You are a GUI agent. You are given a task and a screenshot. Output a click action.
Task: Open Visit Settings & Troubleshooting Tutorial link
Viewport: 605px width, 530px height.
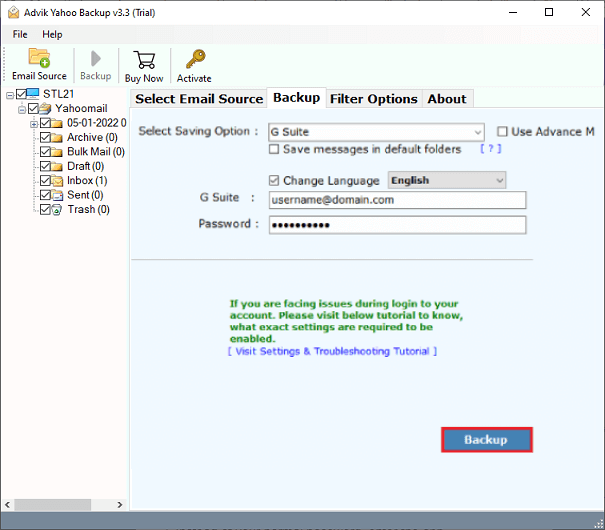click(332, 351)
